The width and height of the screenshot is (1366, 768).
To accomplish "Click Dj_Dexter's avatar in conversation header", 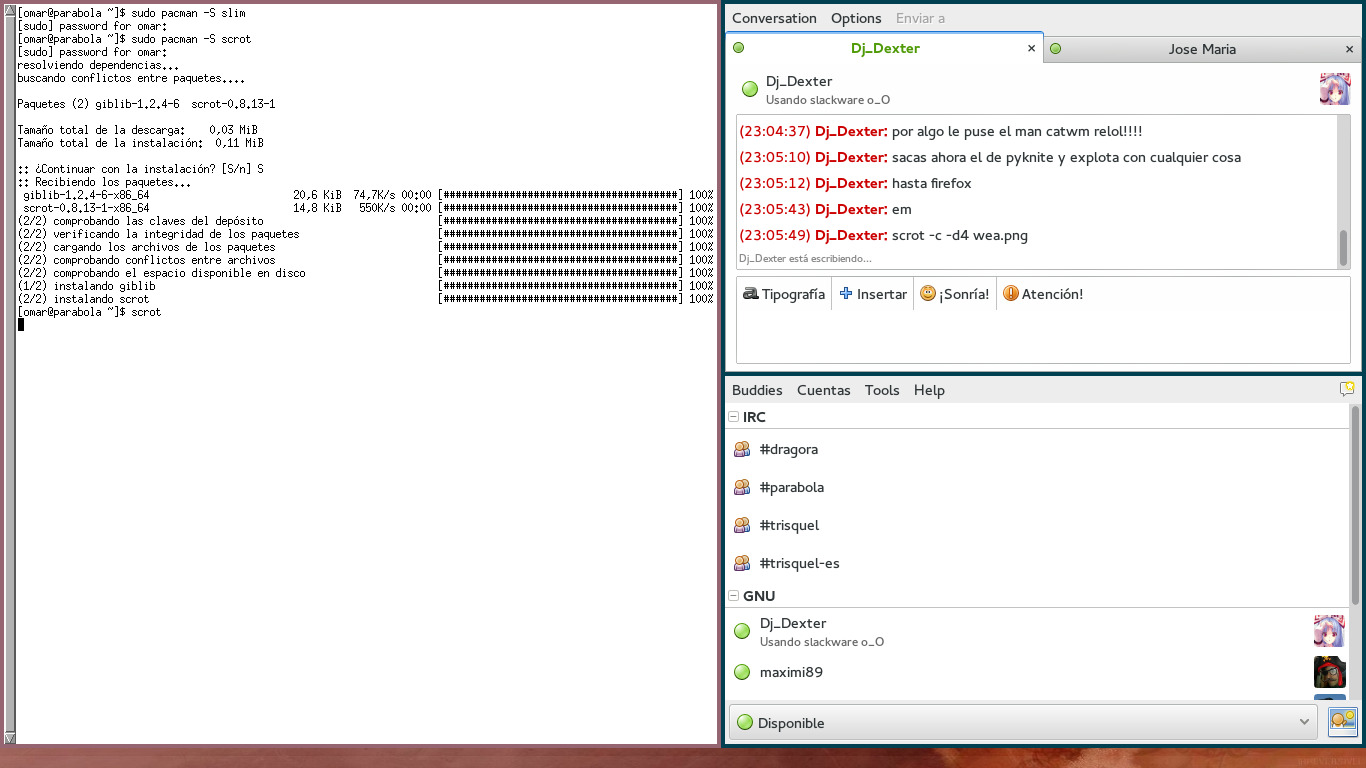I will [x=1335, y=89].
